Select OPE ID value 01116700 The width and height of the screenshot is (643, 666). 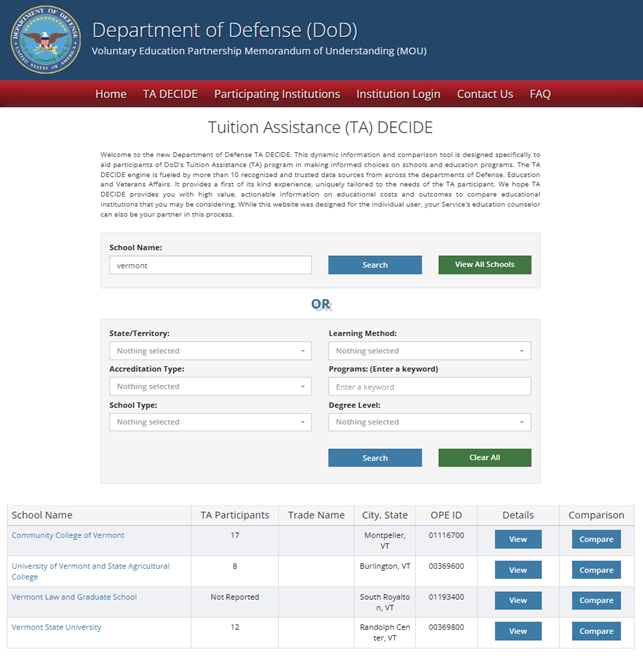446,535
